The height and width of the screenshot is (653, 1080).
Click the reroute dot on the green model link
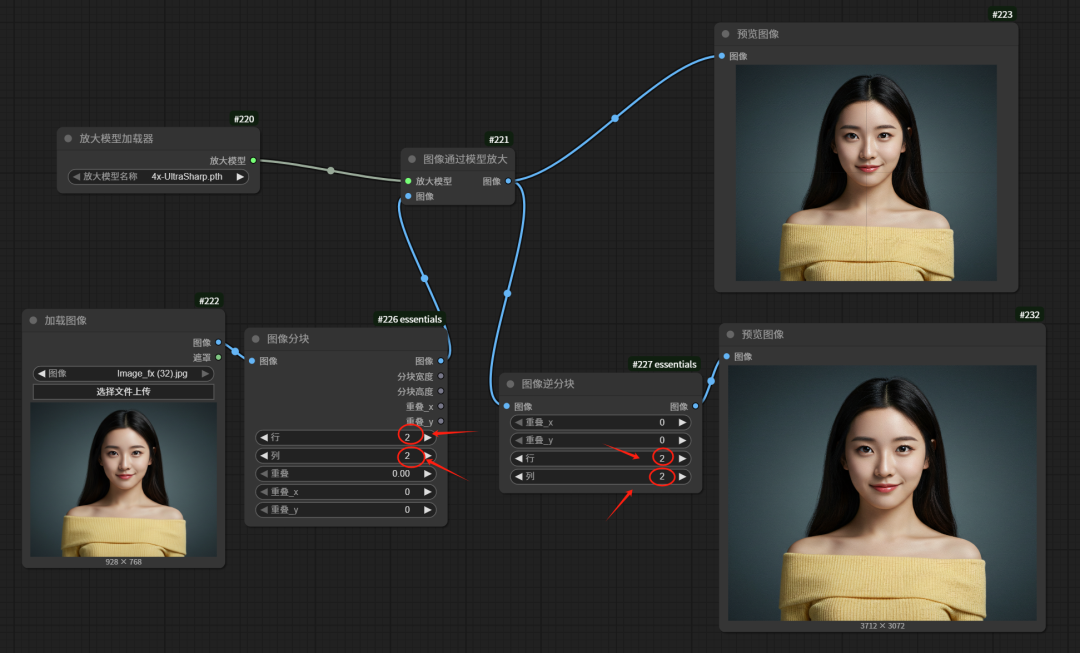(331, 170)
